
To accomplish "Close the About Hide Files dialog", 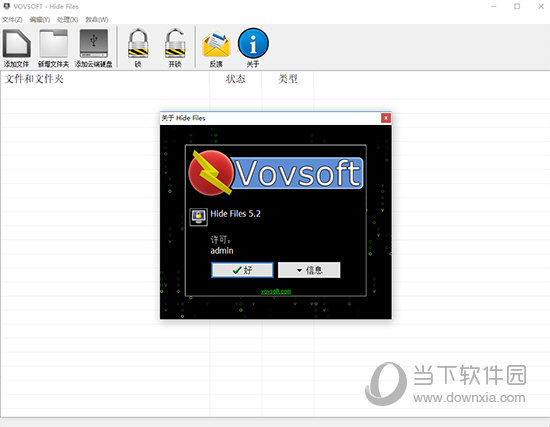I will pos(386,118).
